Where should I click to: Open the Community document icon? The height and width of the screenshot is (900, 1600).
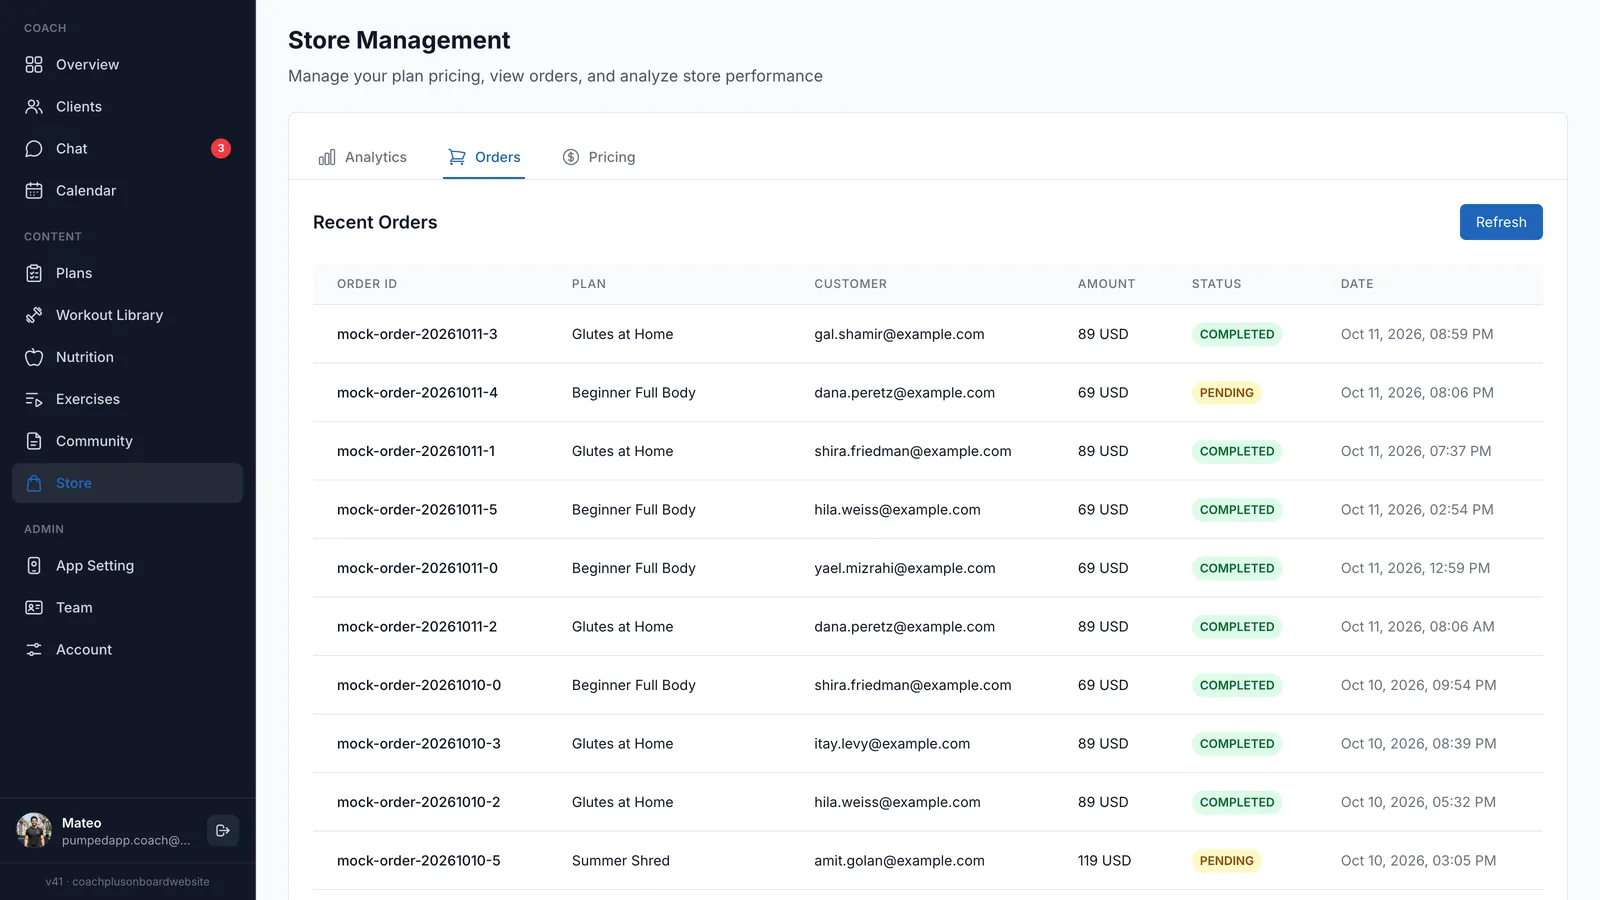[x=34, y=442]
